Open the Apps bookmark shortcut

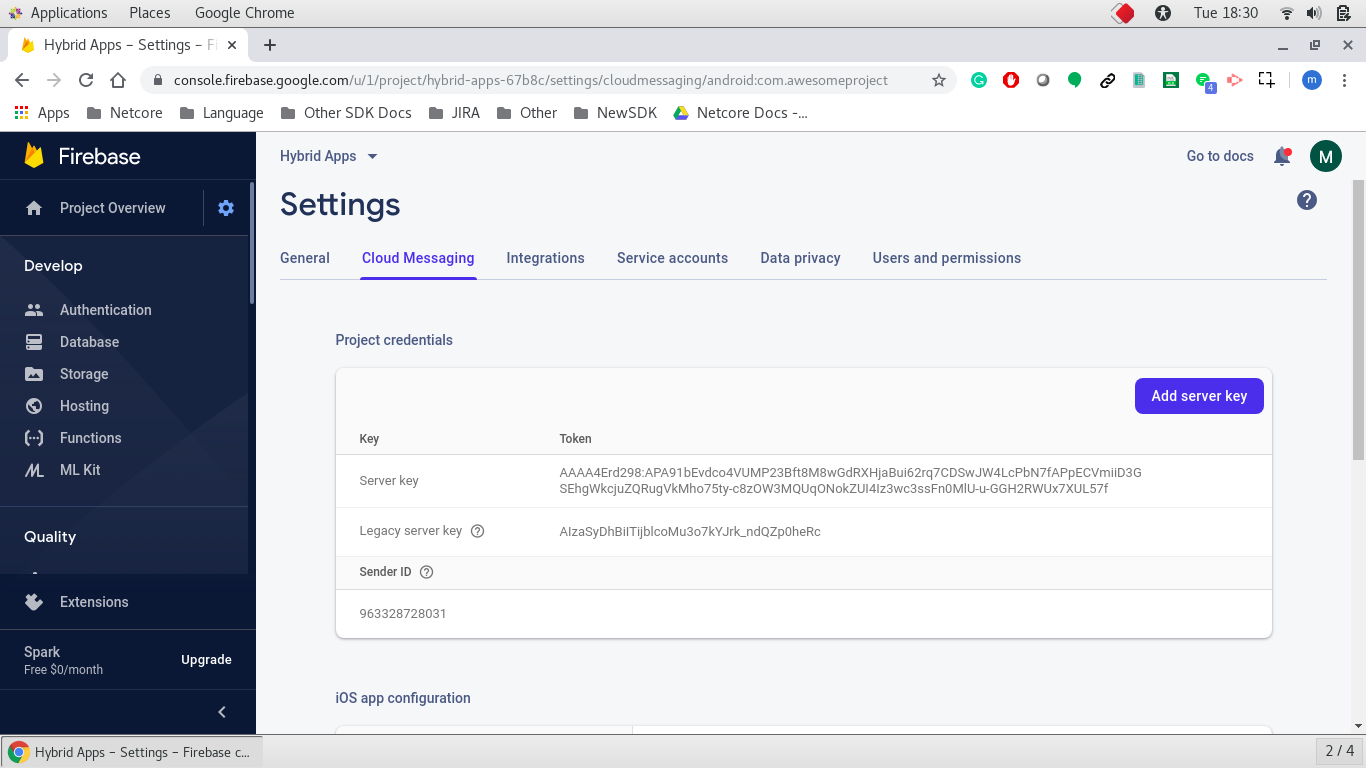(x=42, y=113)
